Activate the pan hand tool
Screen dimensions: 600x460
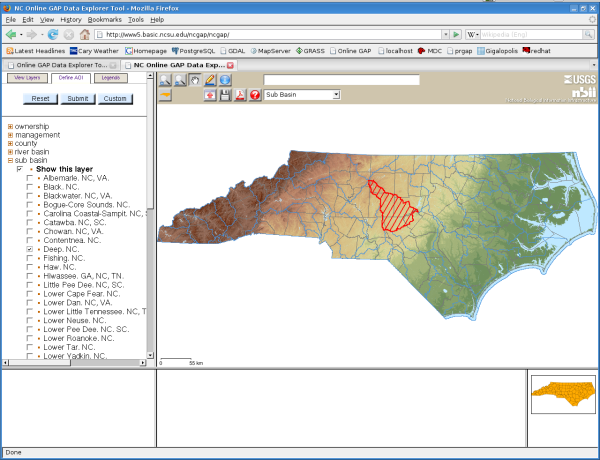[195, 80]
